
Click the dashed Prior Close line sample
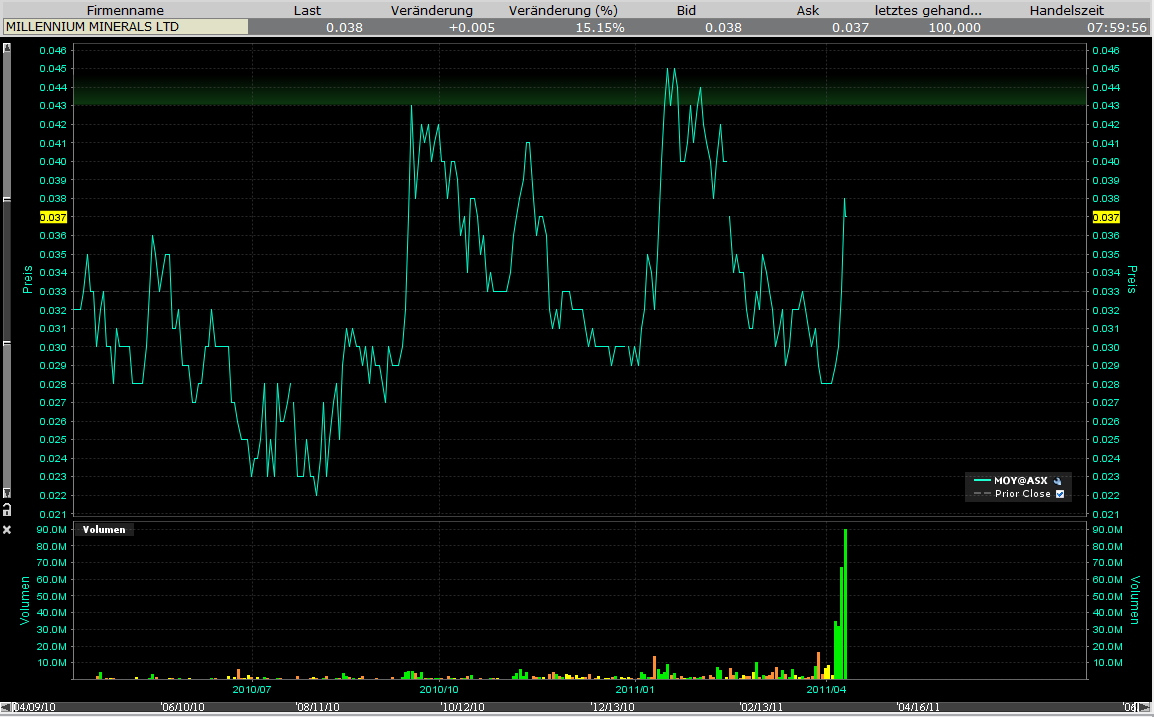pos(982,493)
